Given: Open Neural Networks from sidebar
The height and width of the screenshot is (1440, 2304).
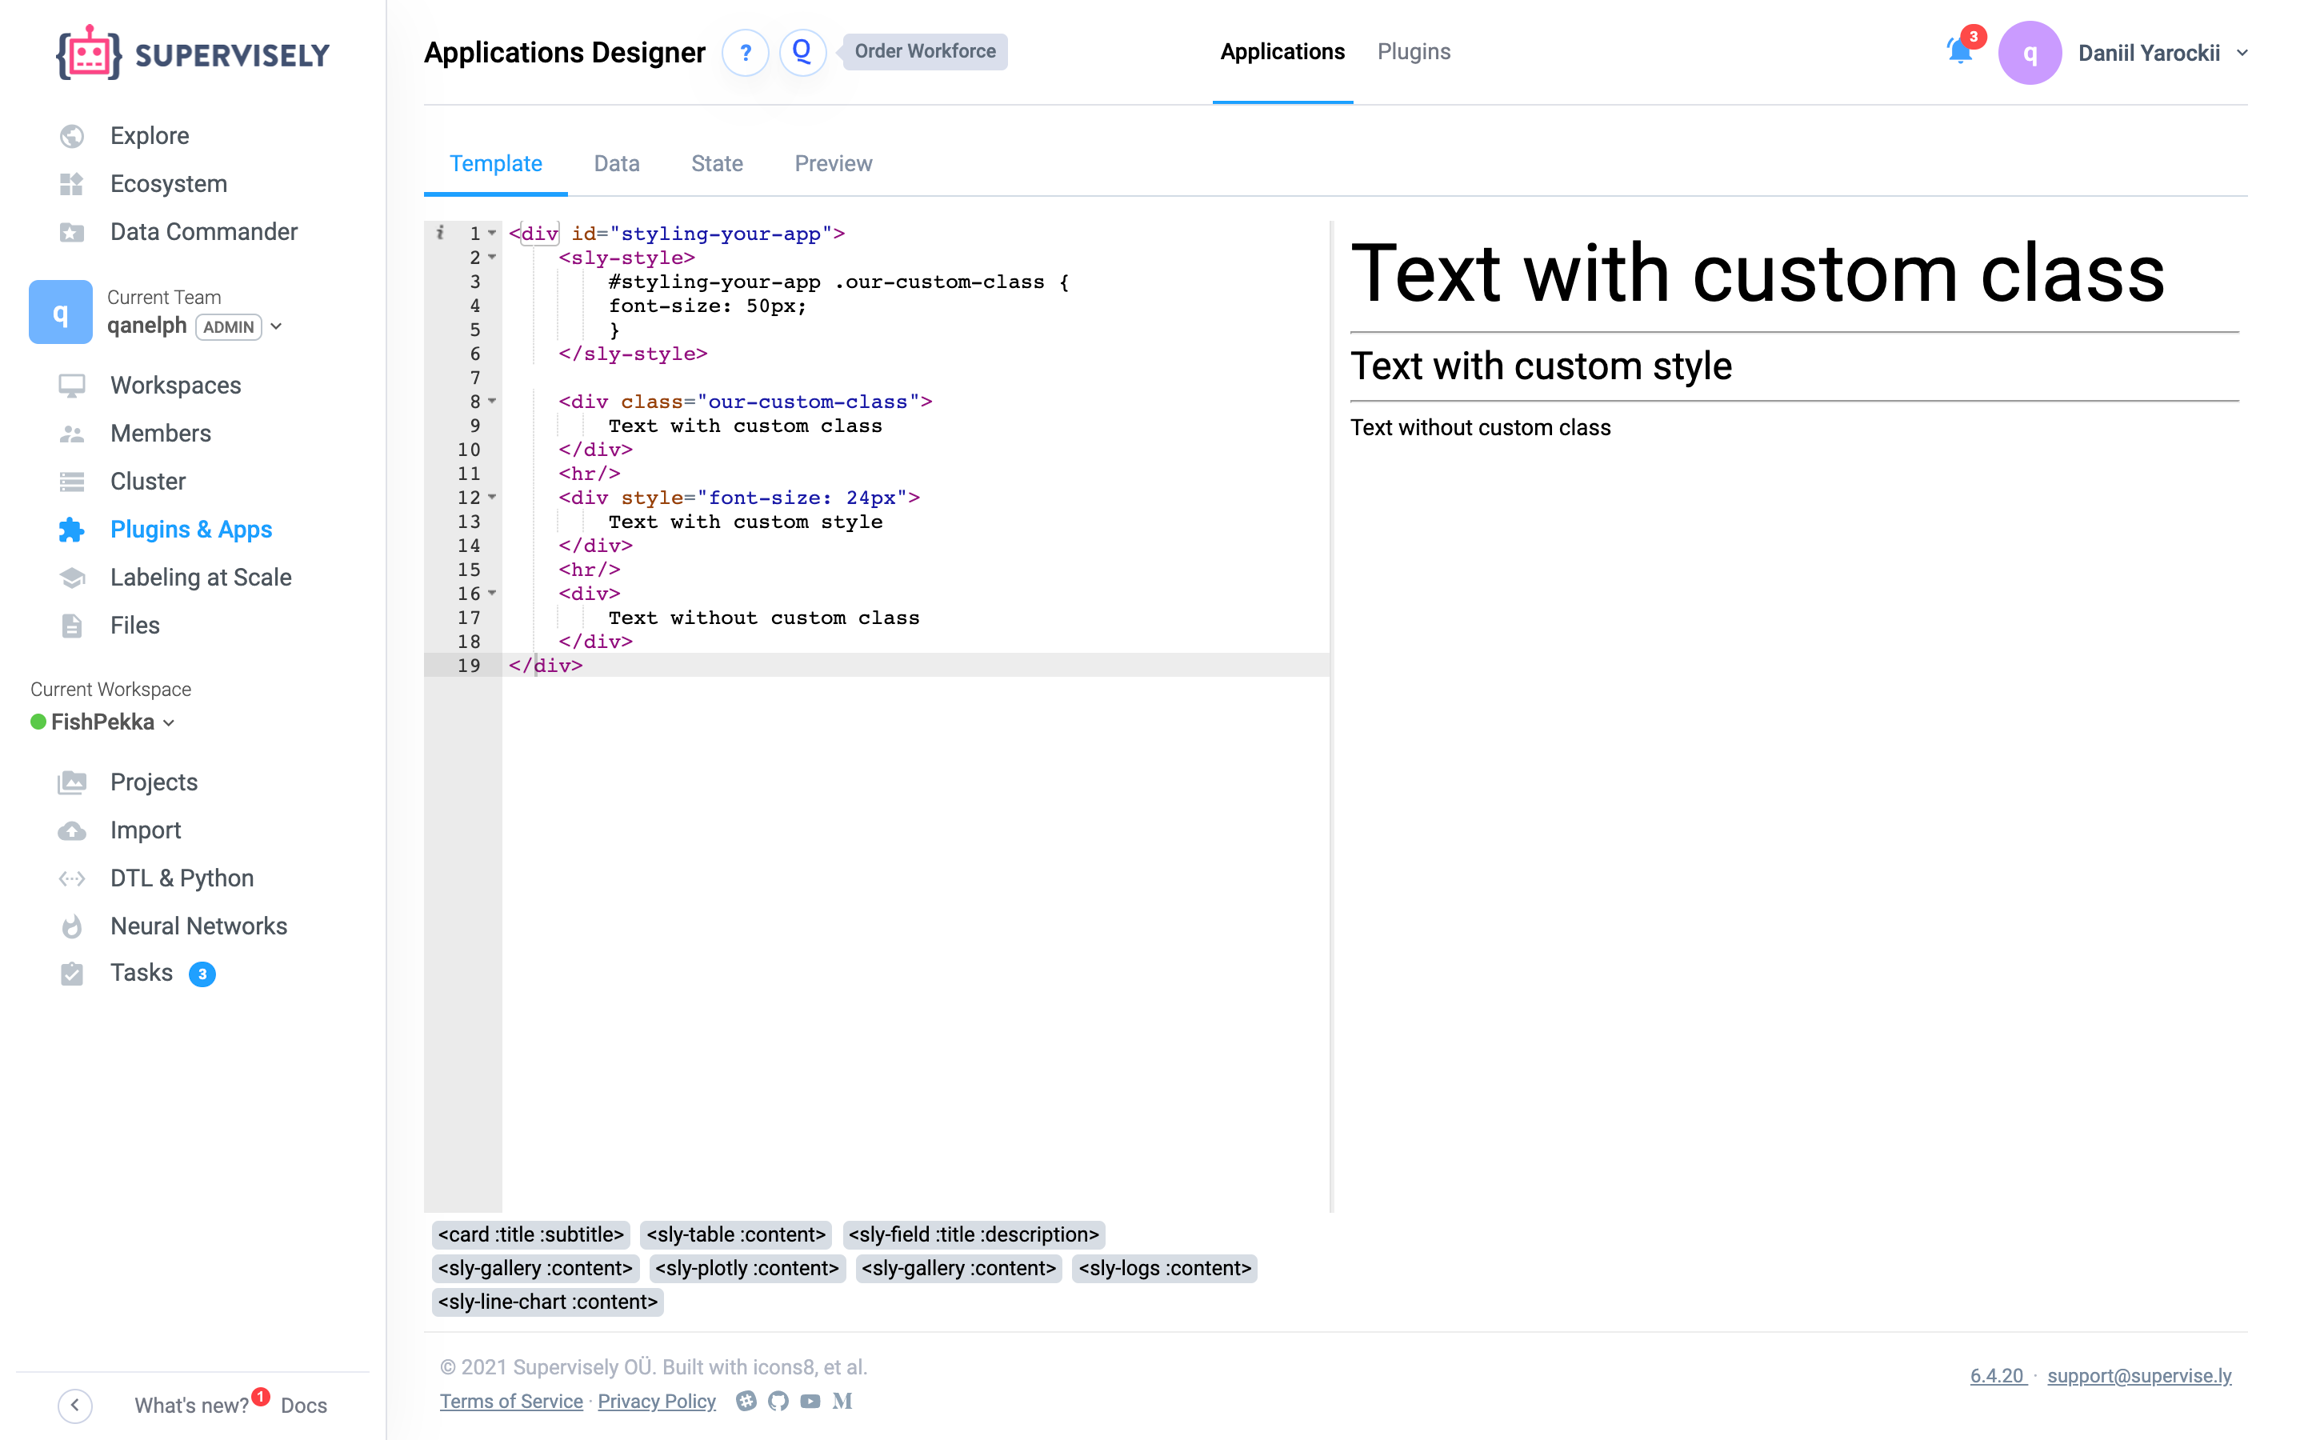Looking at the screenshot, I should click(x=198, y=926).
